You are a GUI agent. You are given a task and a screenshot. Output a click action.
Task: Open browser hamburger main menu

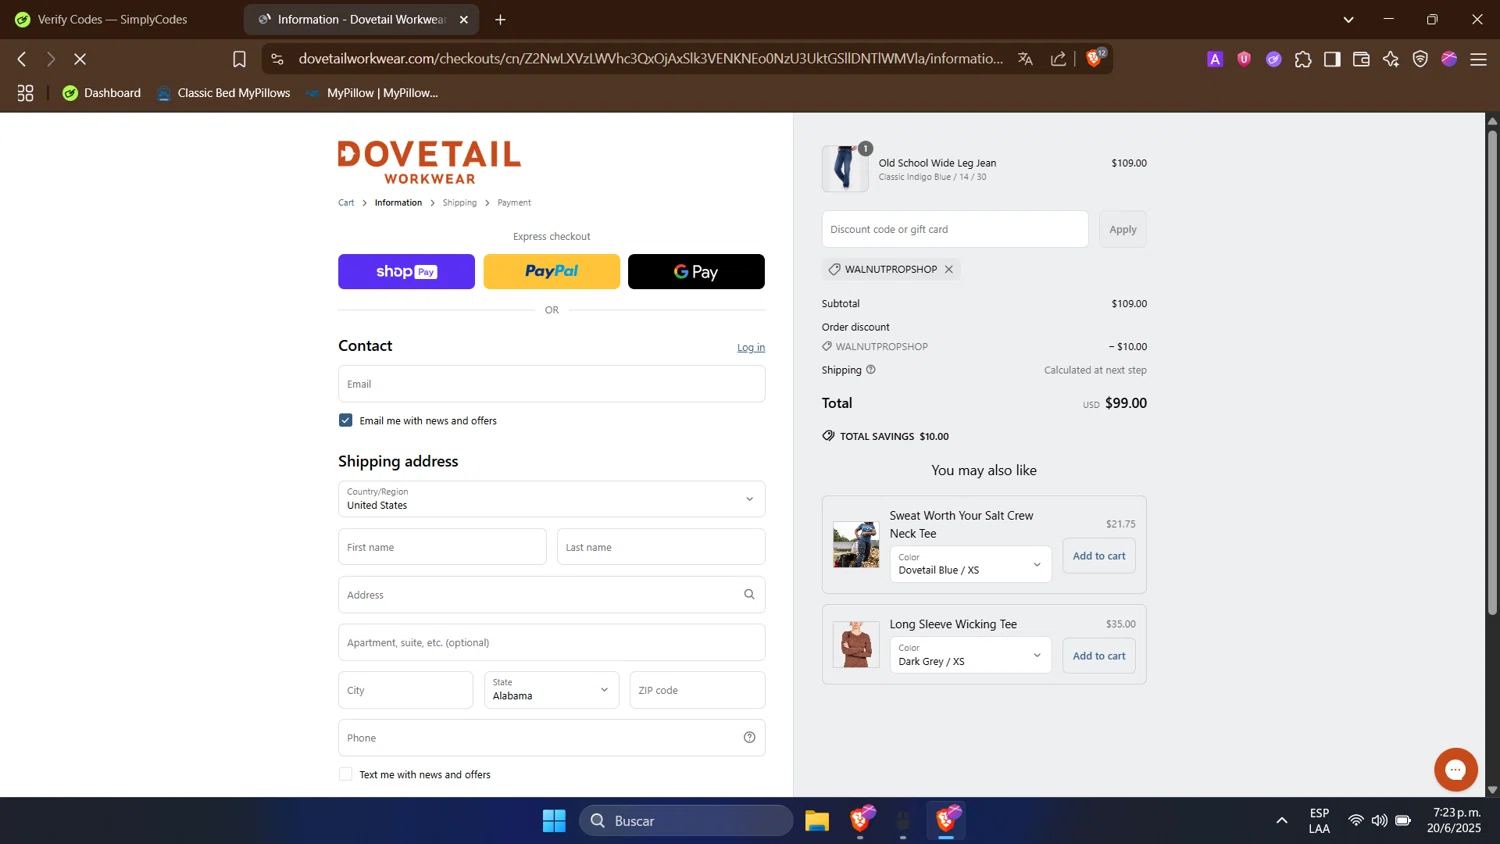(x=1478, y=59)
